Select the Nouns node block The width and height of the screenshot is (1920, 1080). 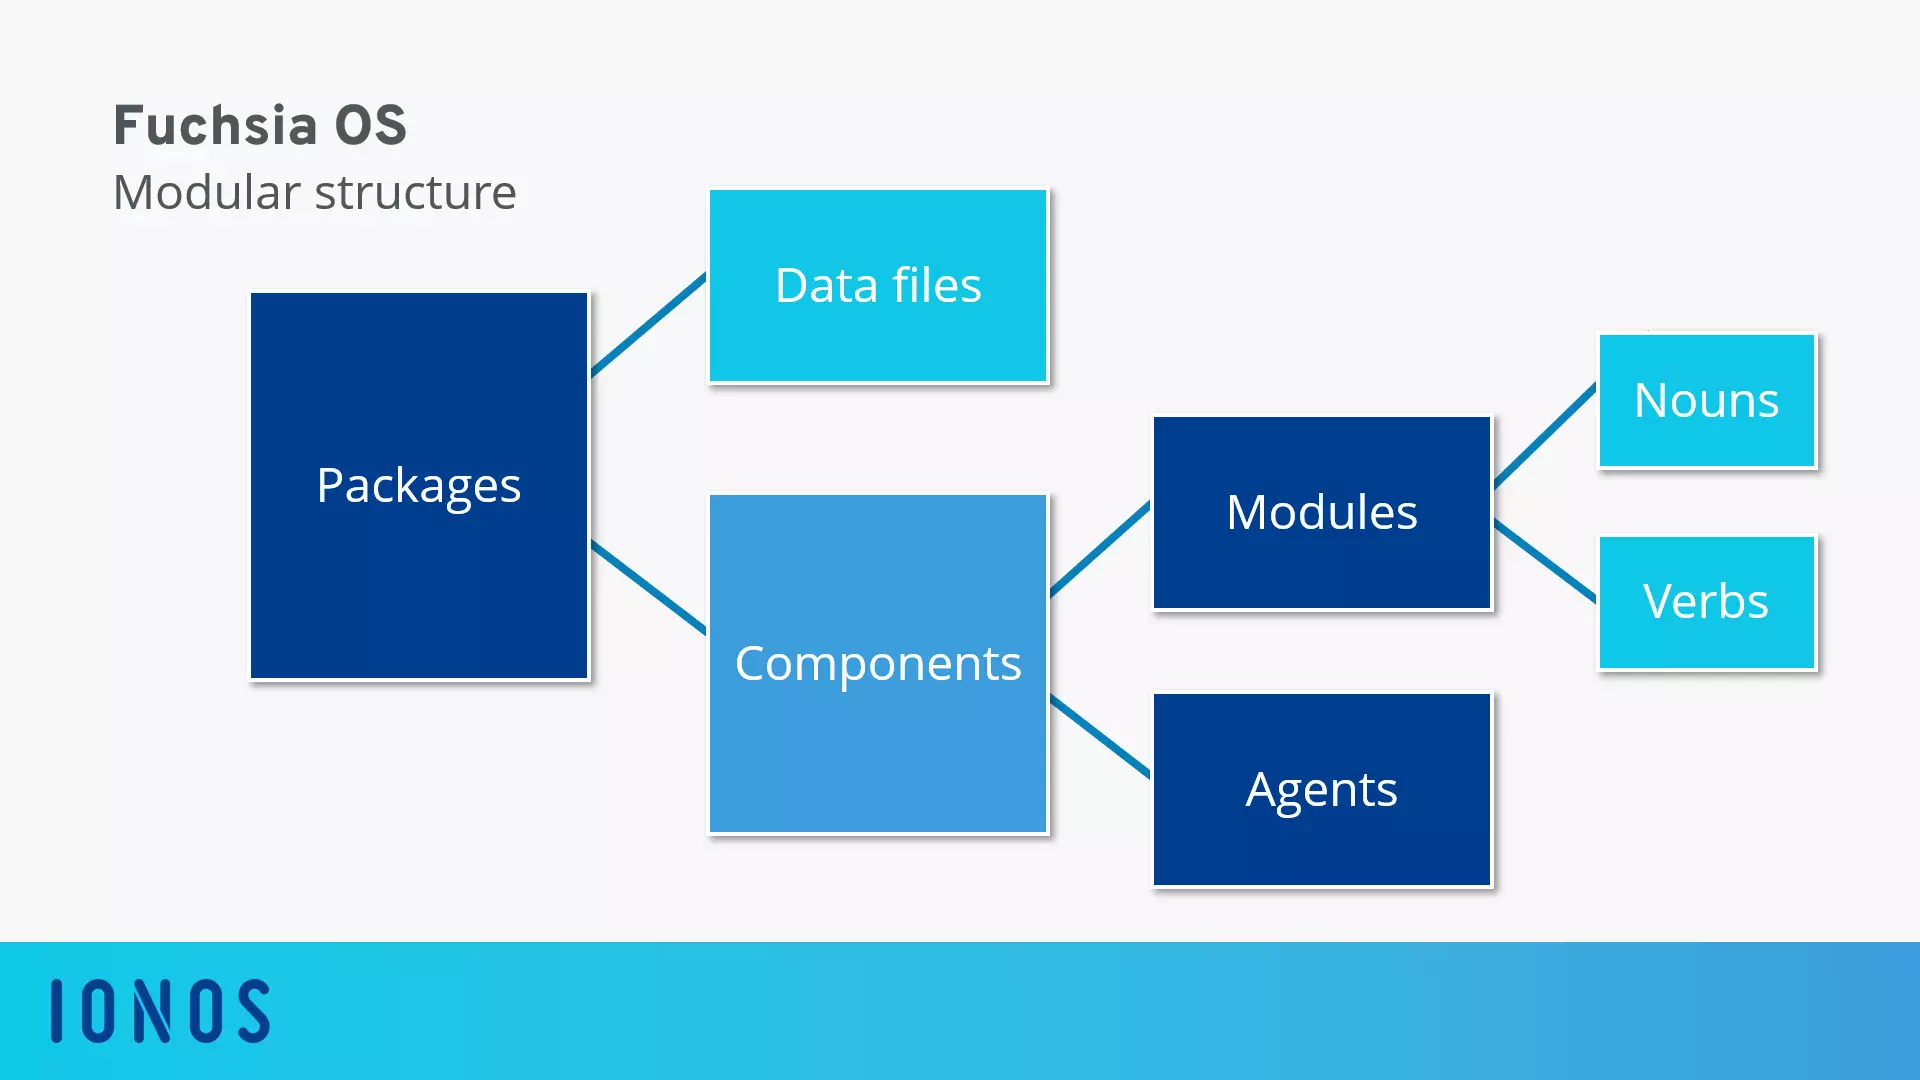[1704, 398]
